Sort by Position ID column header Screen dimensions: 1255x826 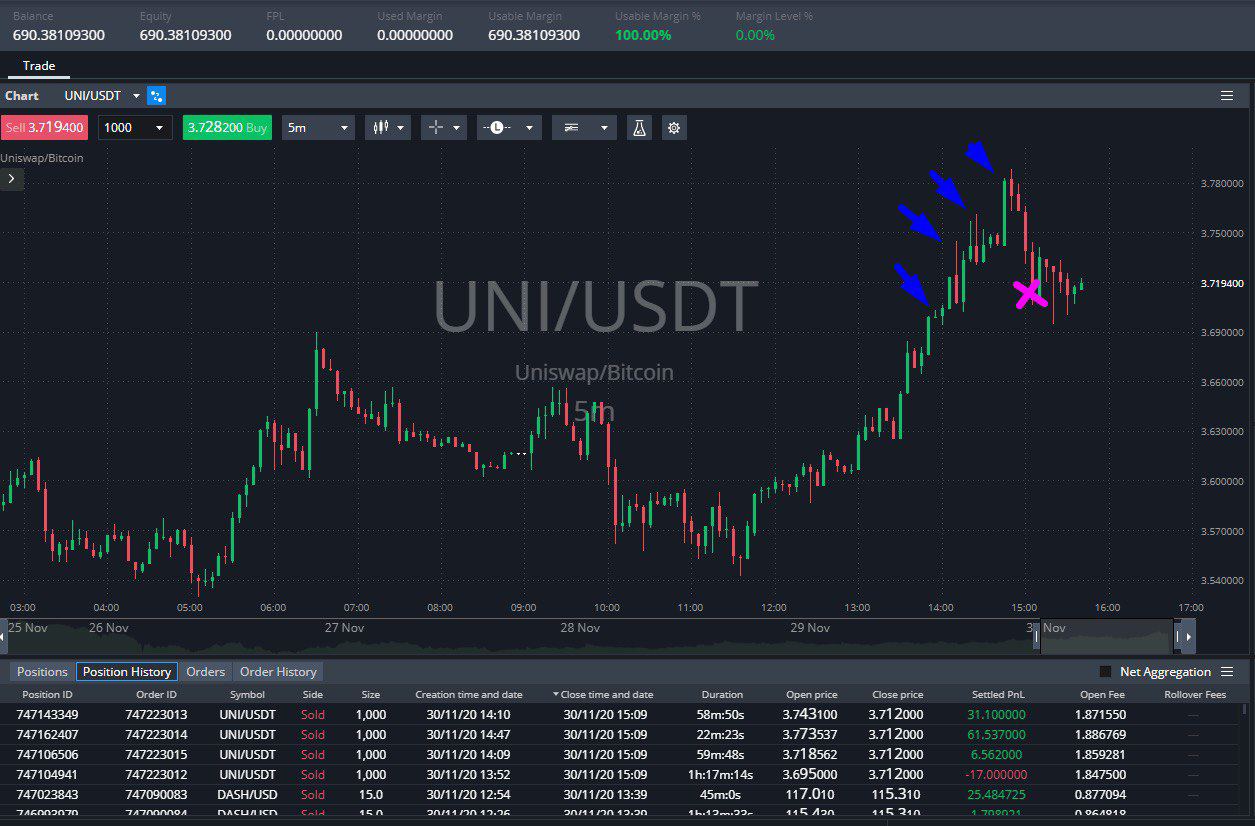47,695
